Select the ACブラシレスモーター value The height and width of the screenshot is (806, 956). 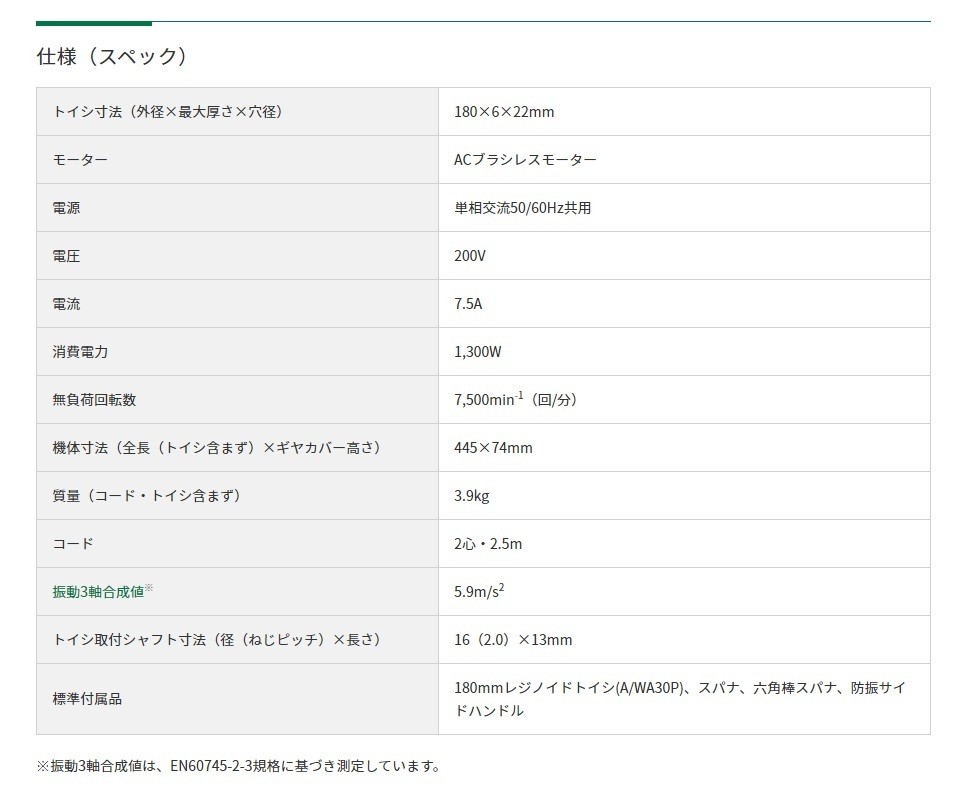click(x=525, y=160)
